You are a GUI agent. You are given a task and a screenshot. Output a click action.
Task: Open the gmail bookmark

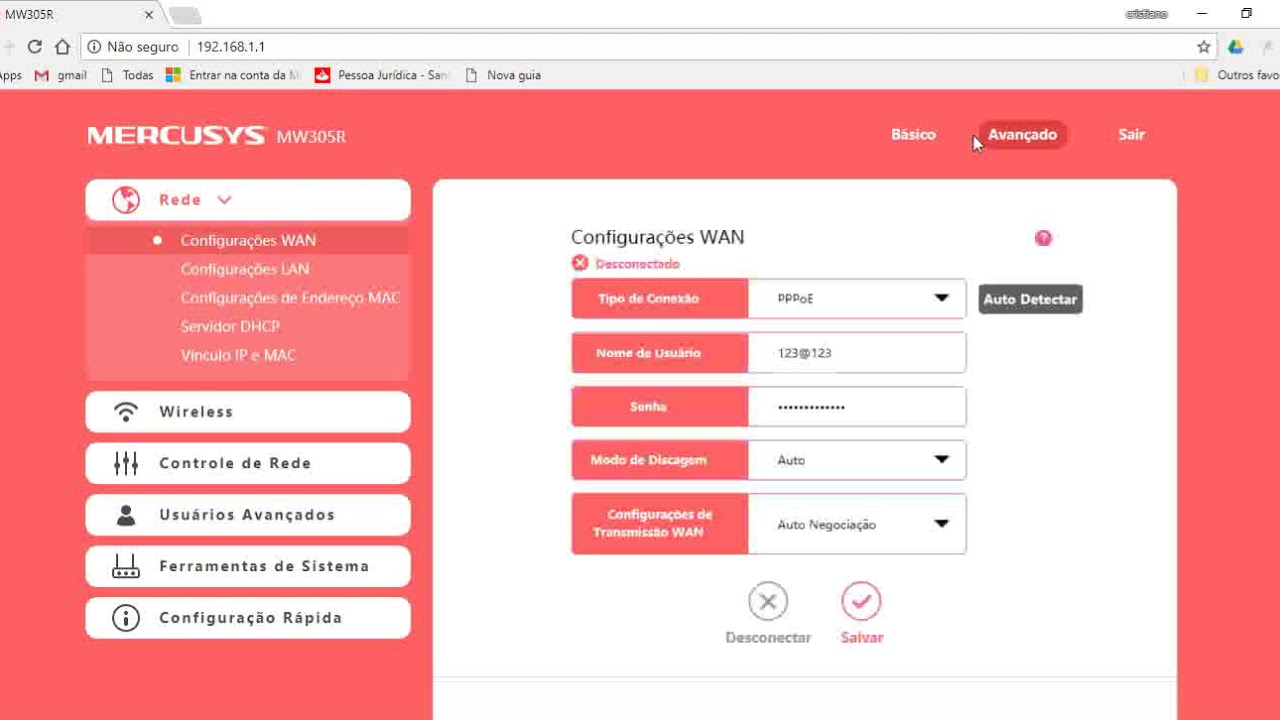pos(61,75)
